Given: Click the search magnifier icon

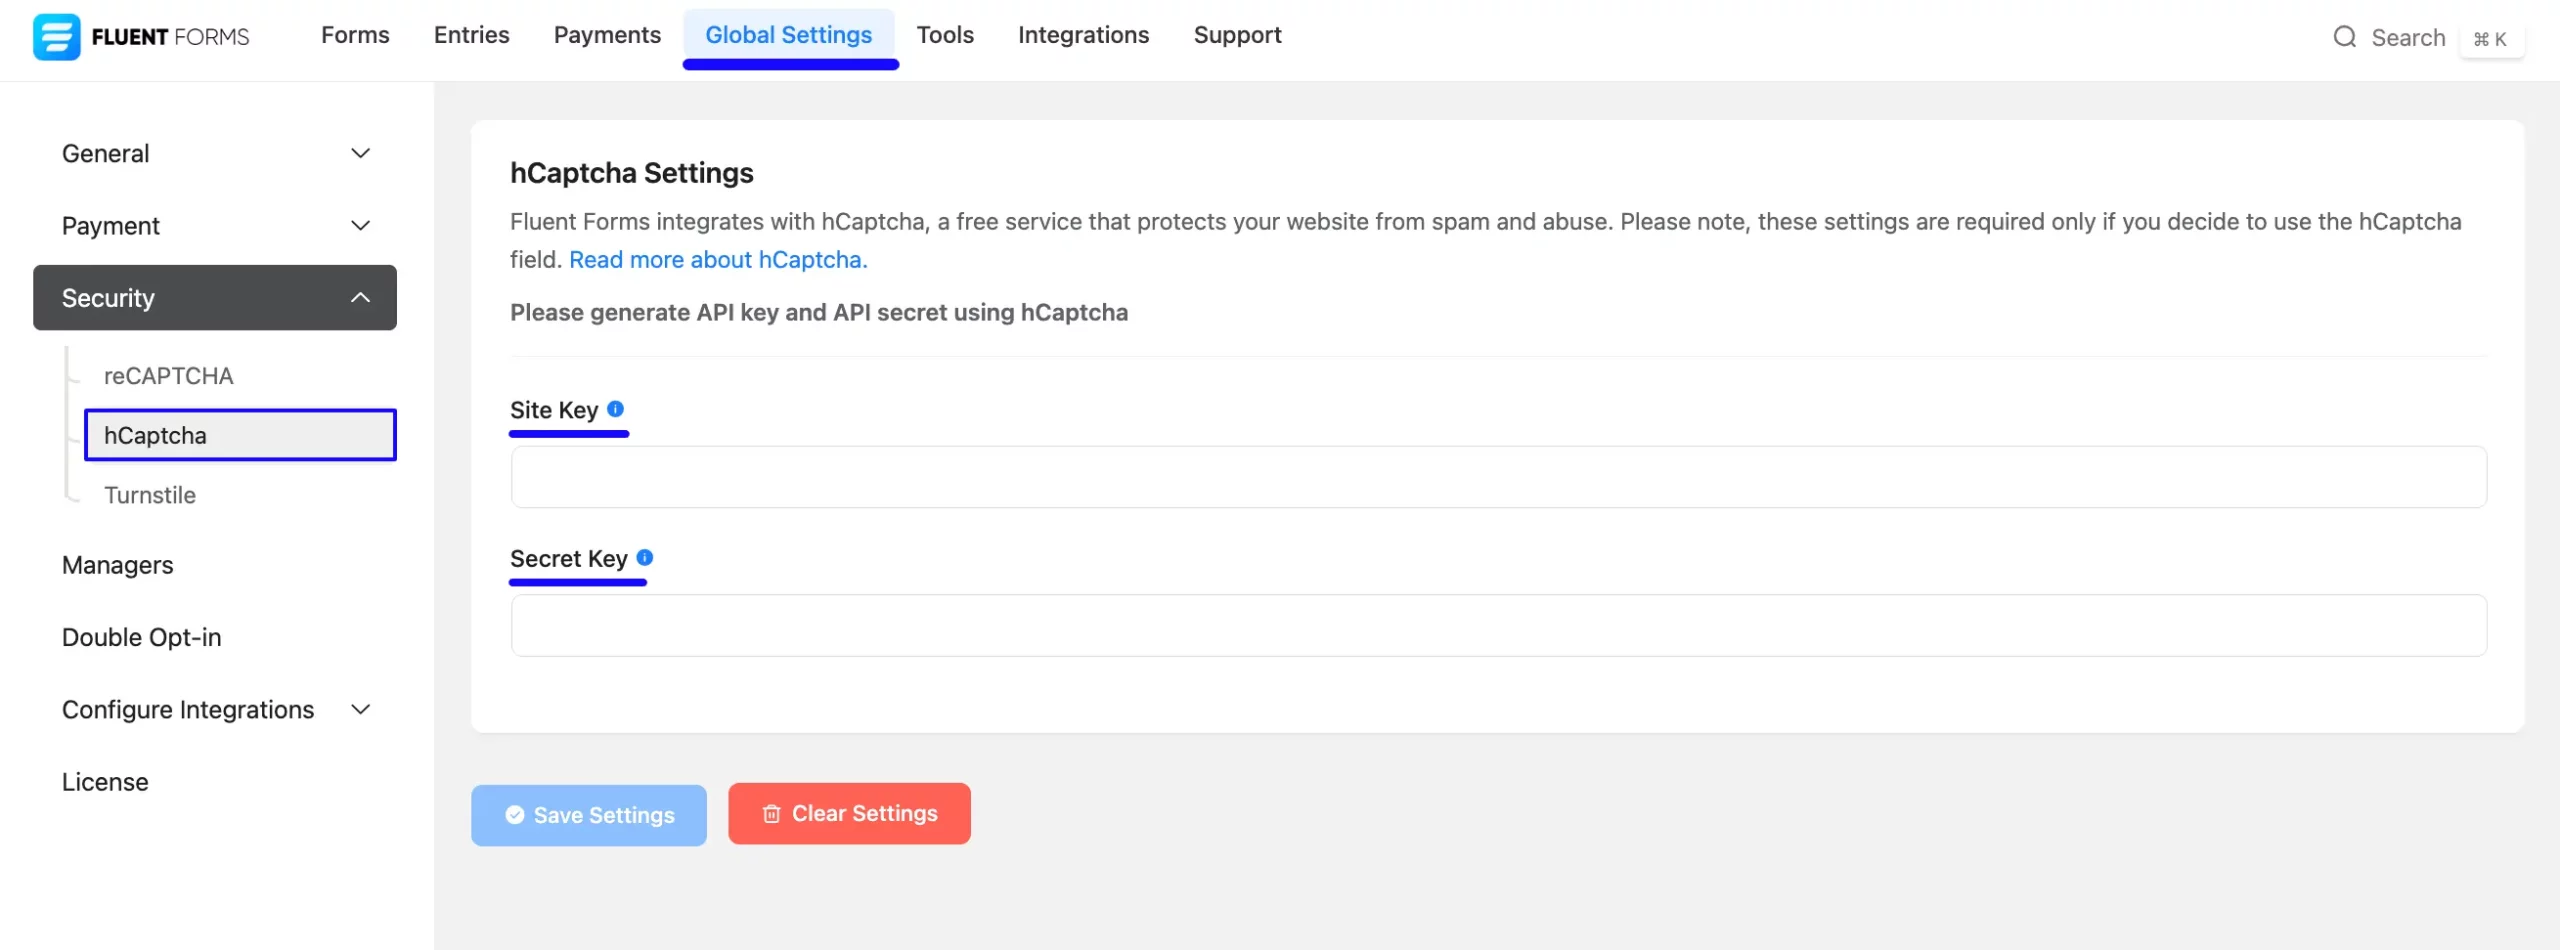Looking at the screenshot, I should tap(2344, 37).
